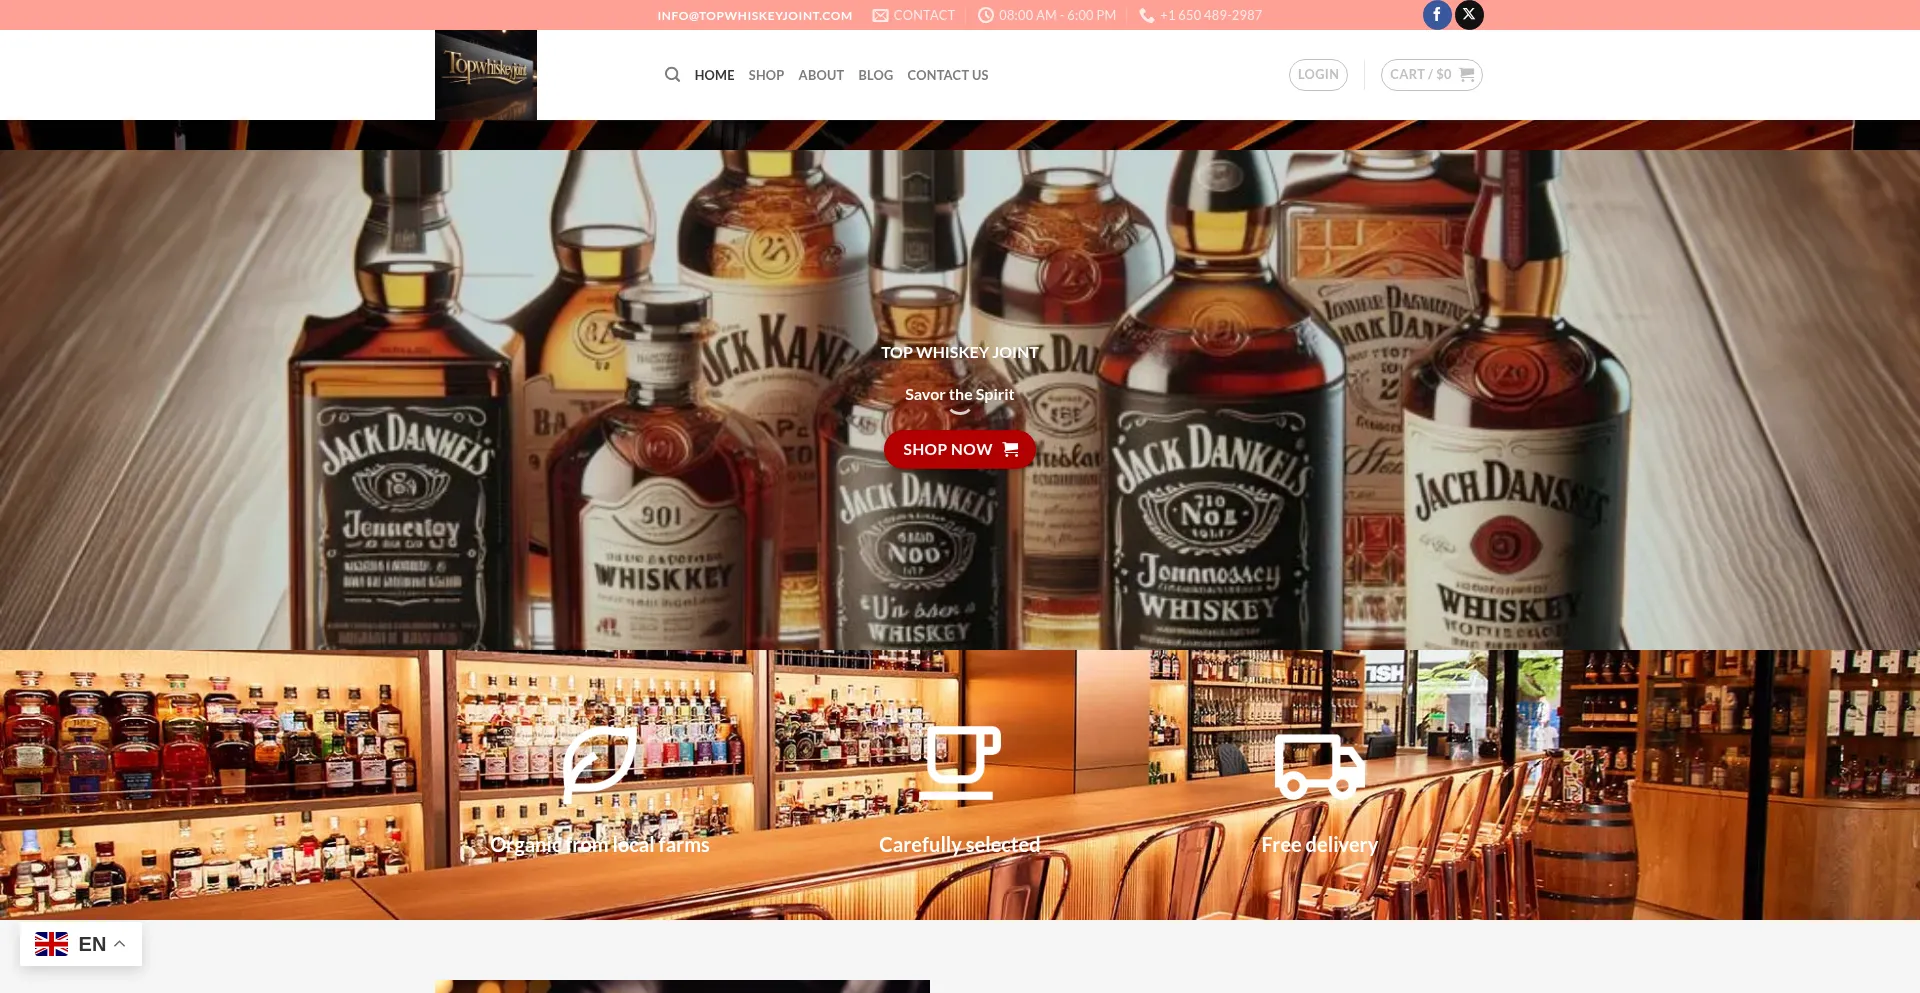1920x993 pixels.
Task: Click the CONTACT link in top bar
Action: (x=914, y=15)
